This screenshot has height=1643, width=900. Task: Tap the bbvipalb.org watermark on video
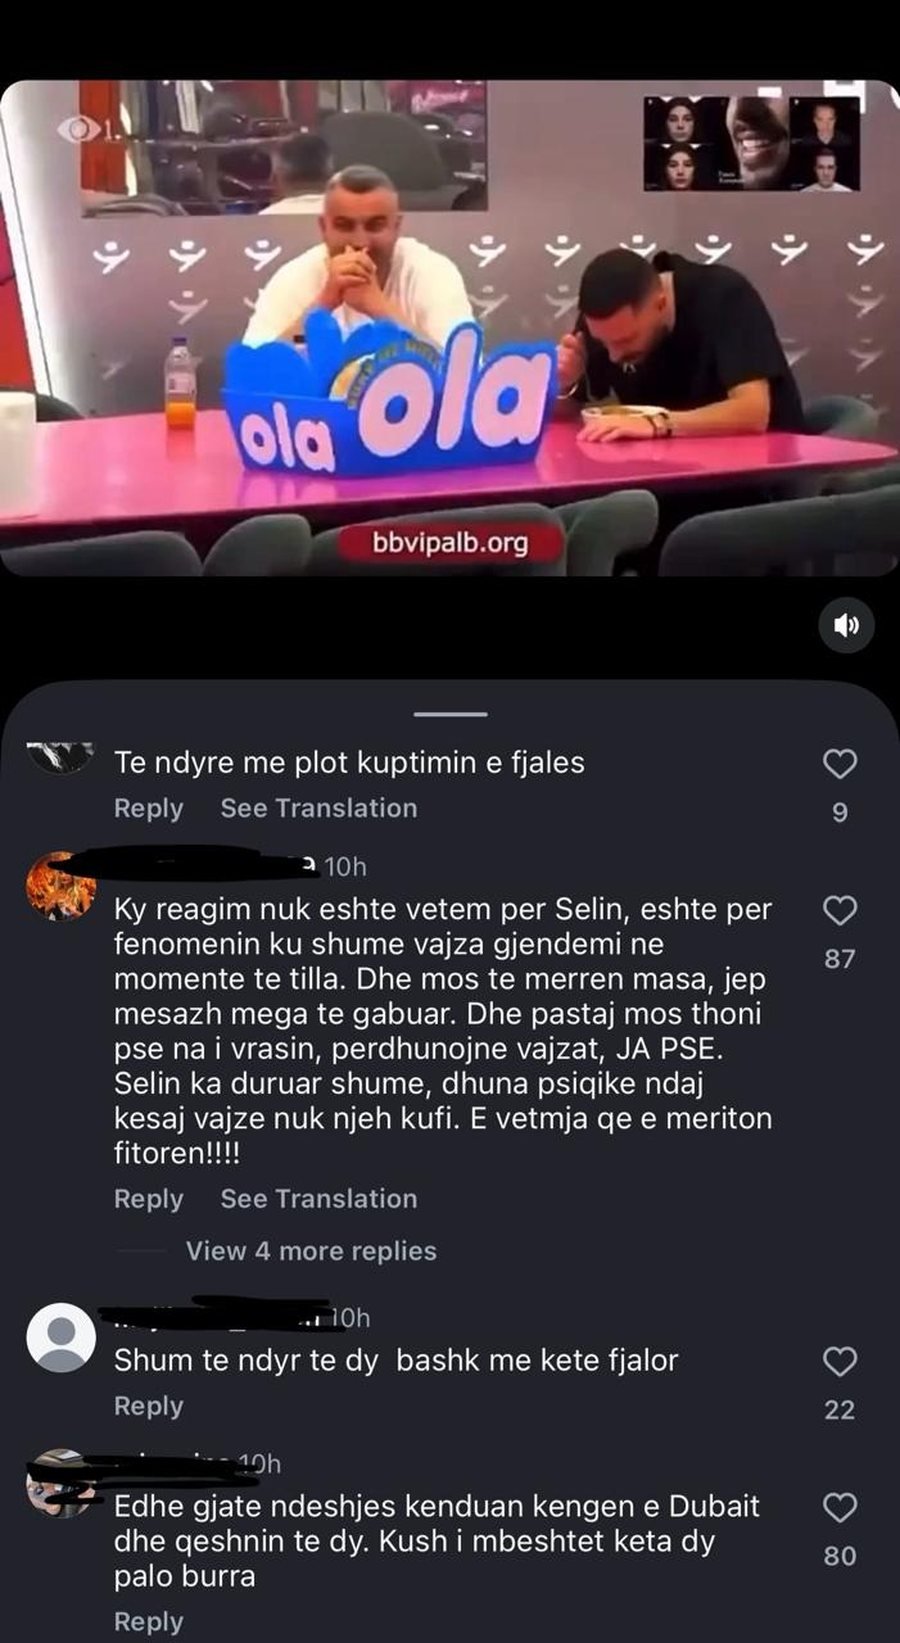[x=450, y=543]
